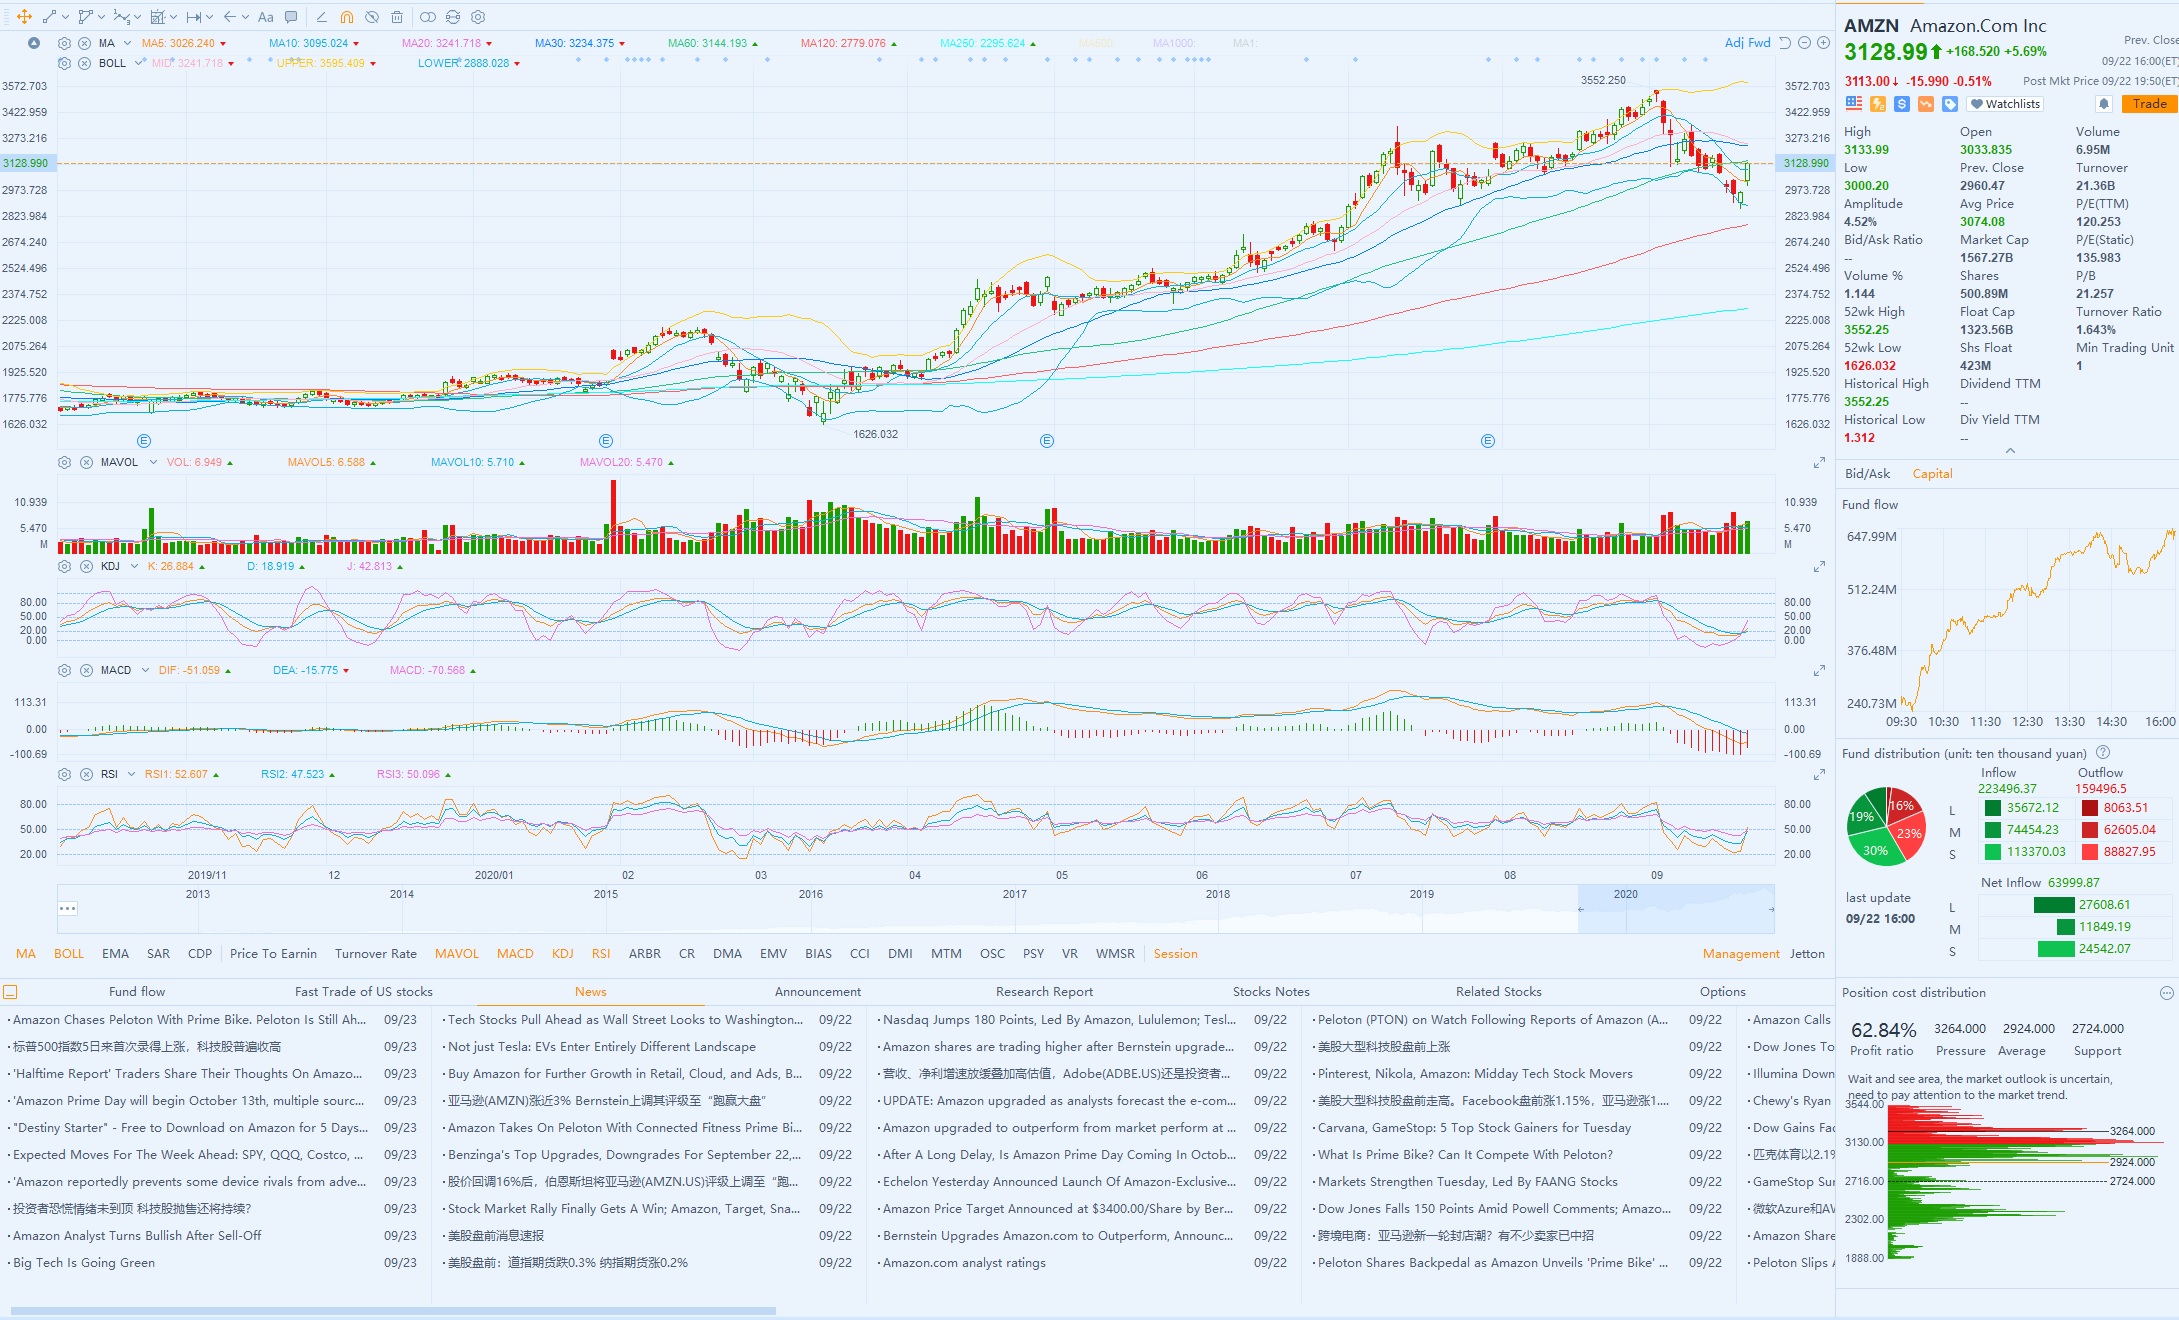This screenshot has width=2179, height=1320.
Task: Toggle hide drawings eye icon
Action: point(372,17)
